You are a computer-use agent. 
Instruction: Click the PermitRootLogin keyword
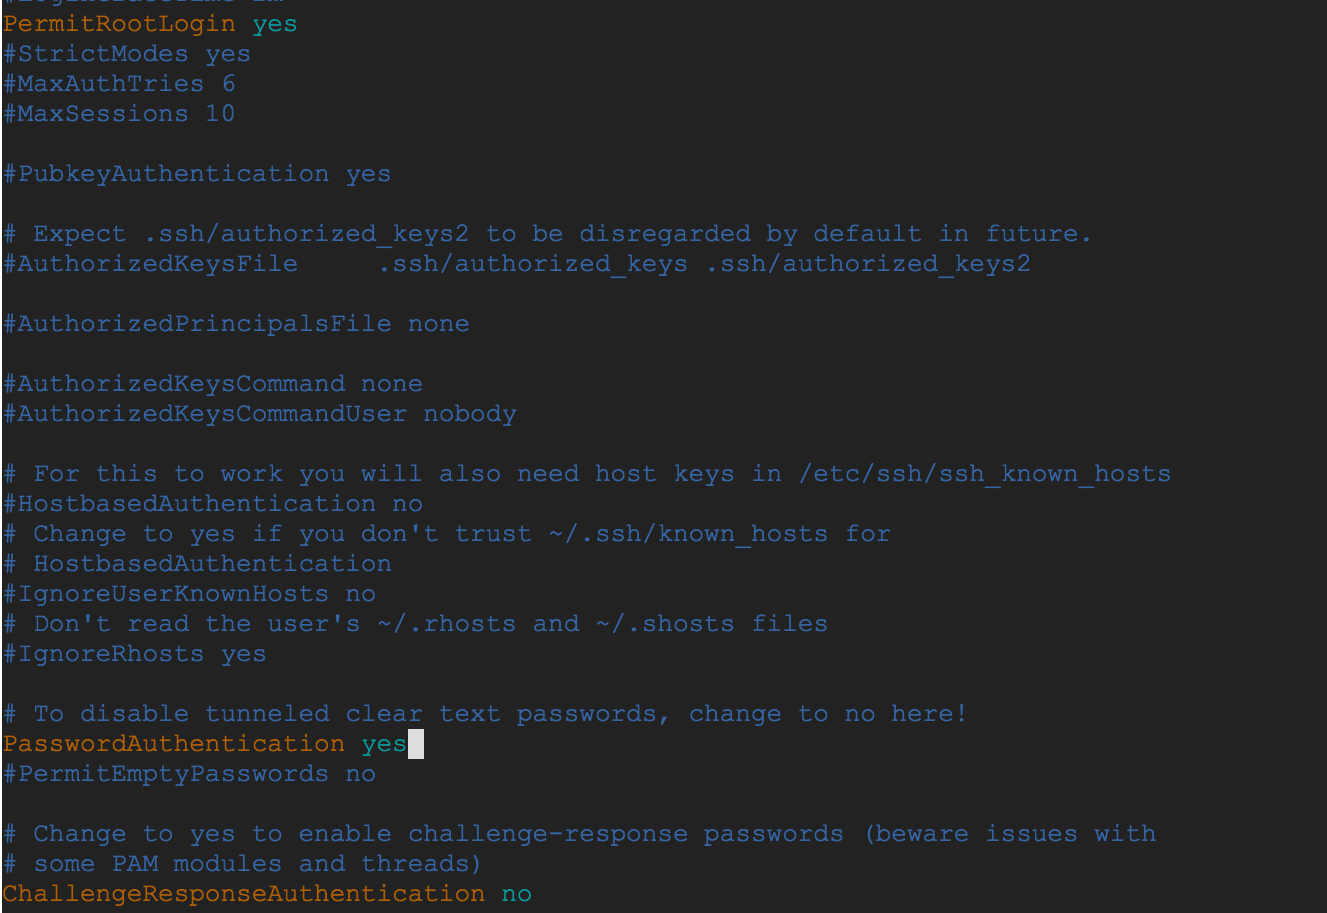click(120, 24)
